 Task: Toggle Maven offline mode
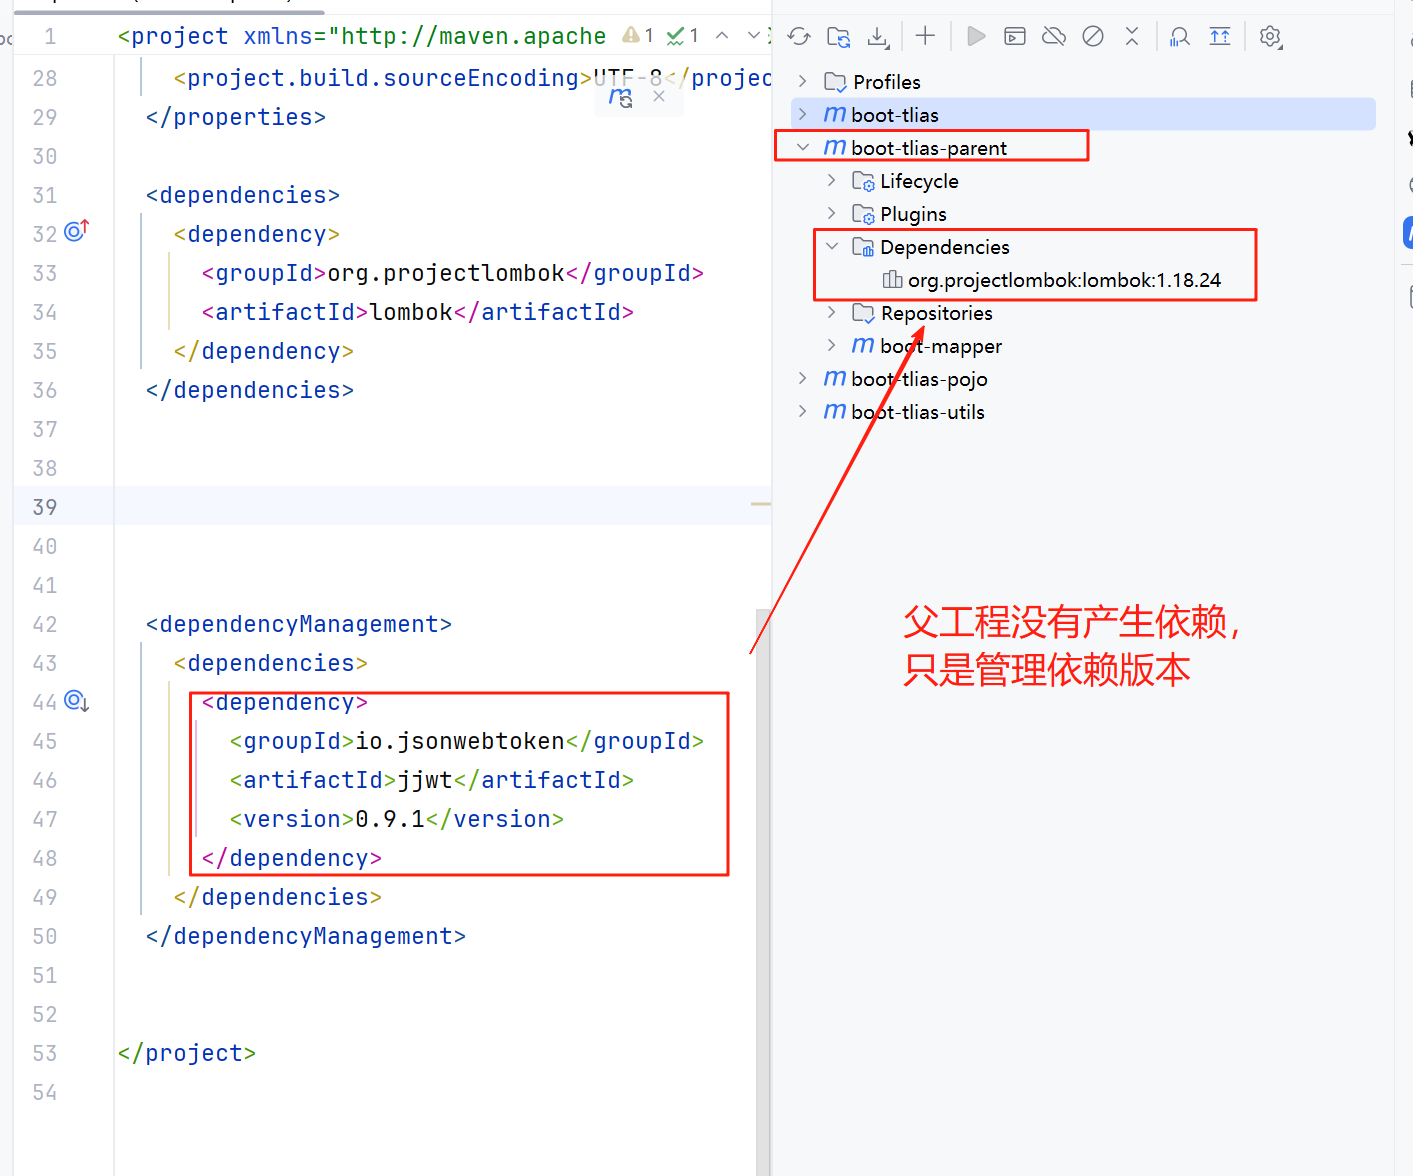[x=1054, y=37]
